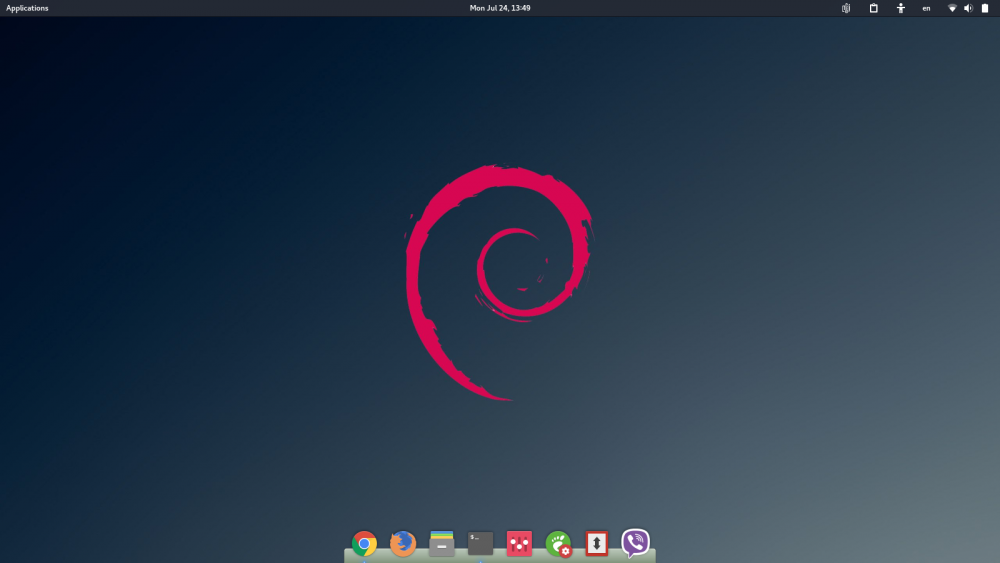
Task: Launch Firefox from the dock
Action: click(403, 544)
